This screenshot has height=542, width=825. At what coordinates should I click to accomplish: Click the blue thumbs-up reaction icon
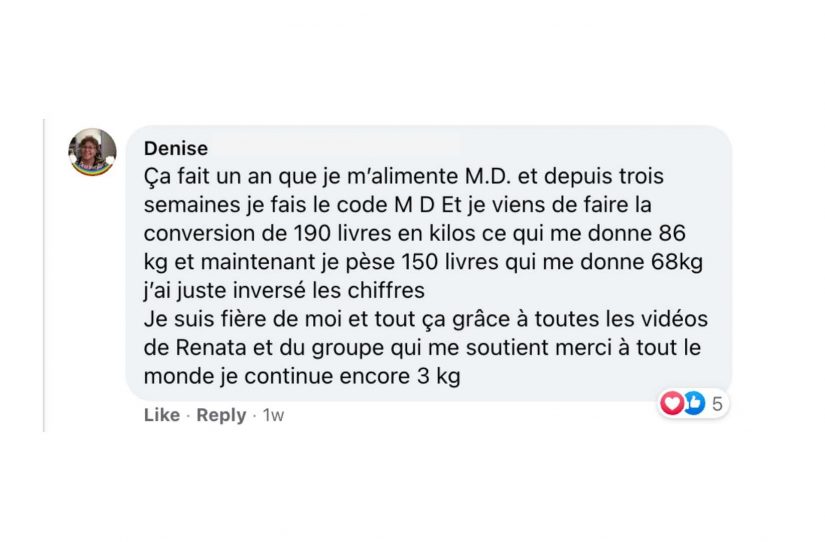click(693, 404)
